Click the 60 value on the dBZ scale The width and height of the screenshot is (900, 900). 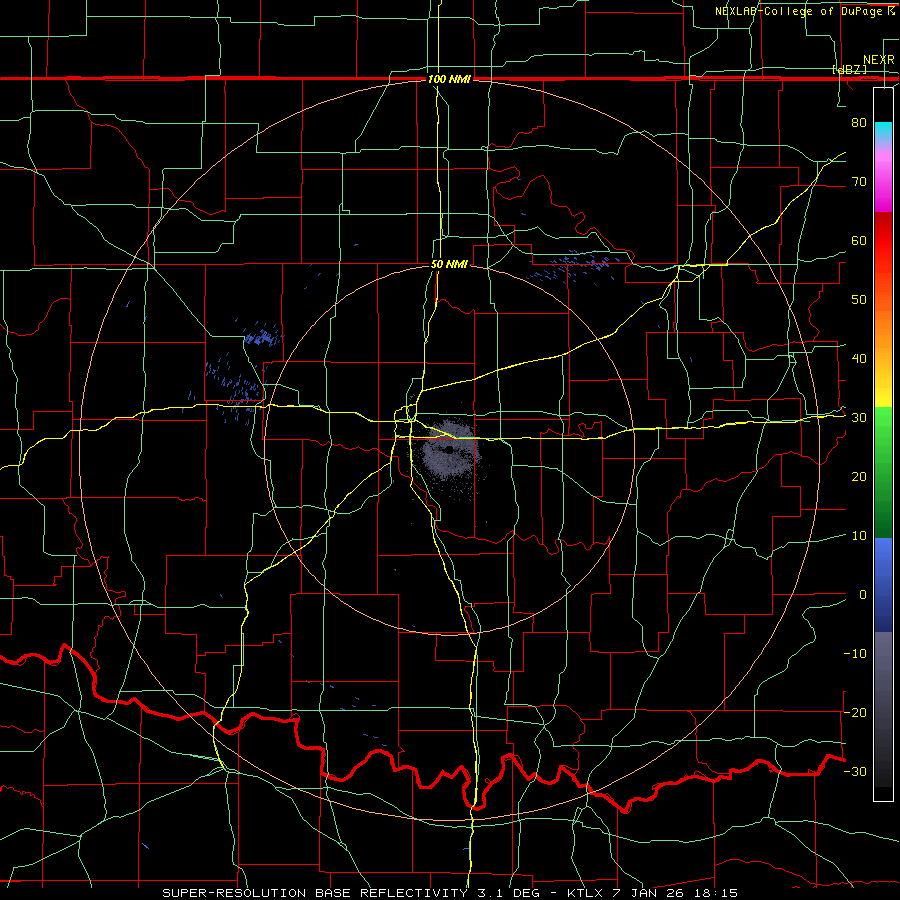click(859, 240)
